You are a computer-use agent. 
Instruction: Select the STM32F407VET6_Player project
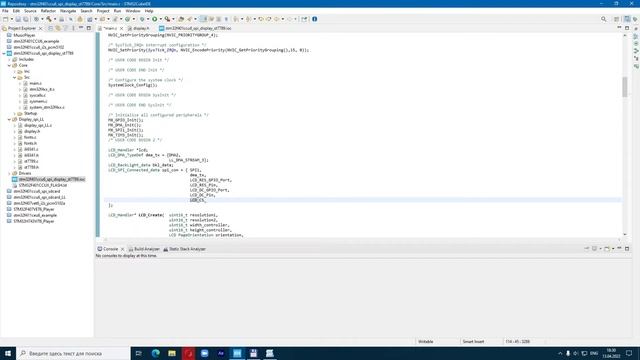click(x=33, y=209)
